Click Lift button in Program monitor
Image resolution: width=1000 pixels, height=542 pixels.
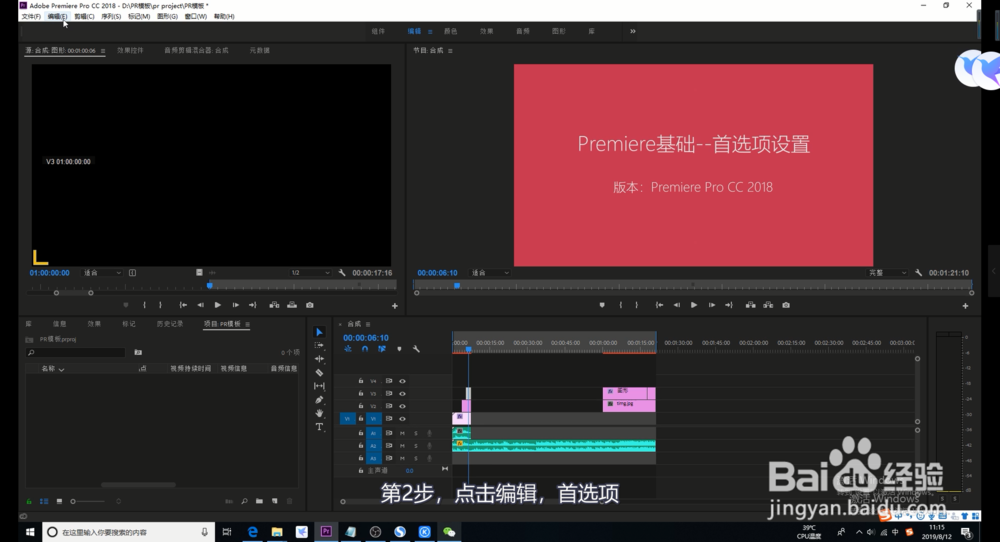coord(751,305)
